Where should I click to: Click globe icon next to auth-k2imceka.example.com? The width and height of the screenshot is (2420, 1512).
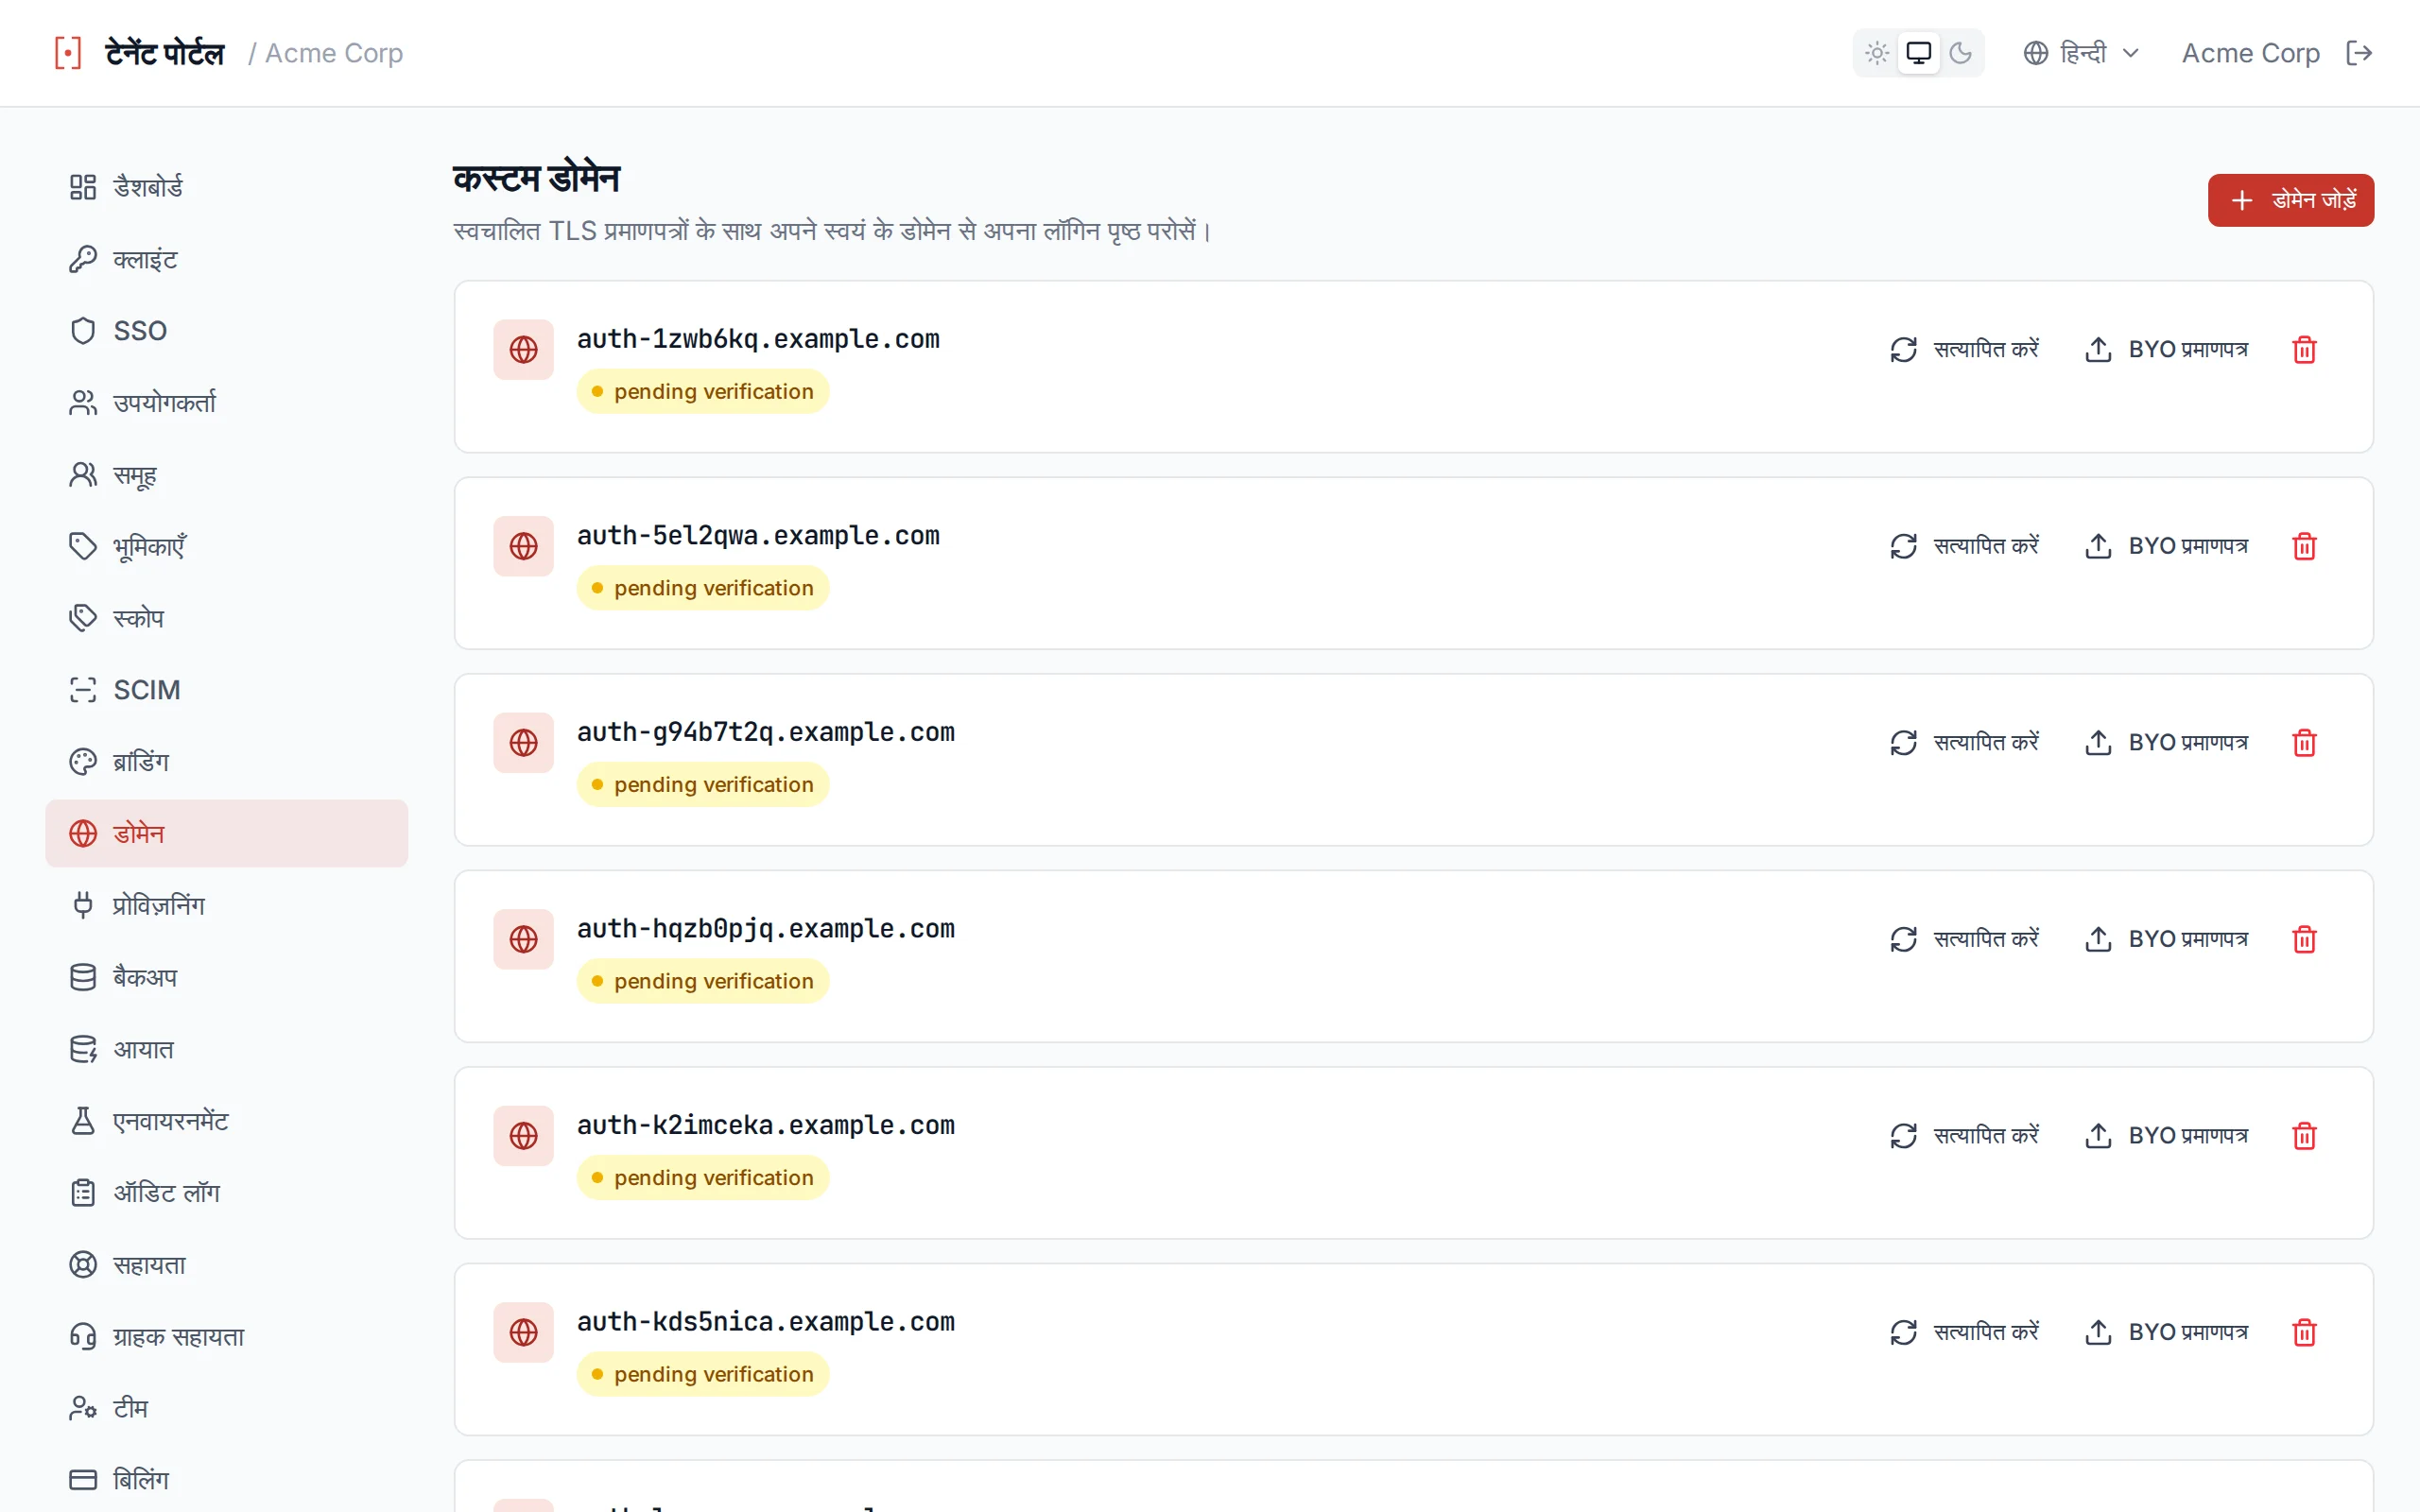tap(523, 1136)
